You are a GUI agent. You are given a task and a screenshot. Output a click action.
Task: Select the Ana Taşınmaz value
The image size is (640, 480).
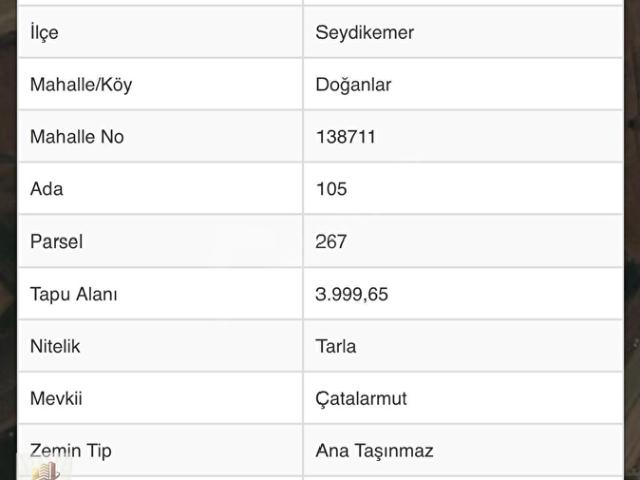coord(374,450)
